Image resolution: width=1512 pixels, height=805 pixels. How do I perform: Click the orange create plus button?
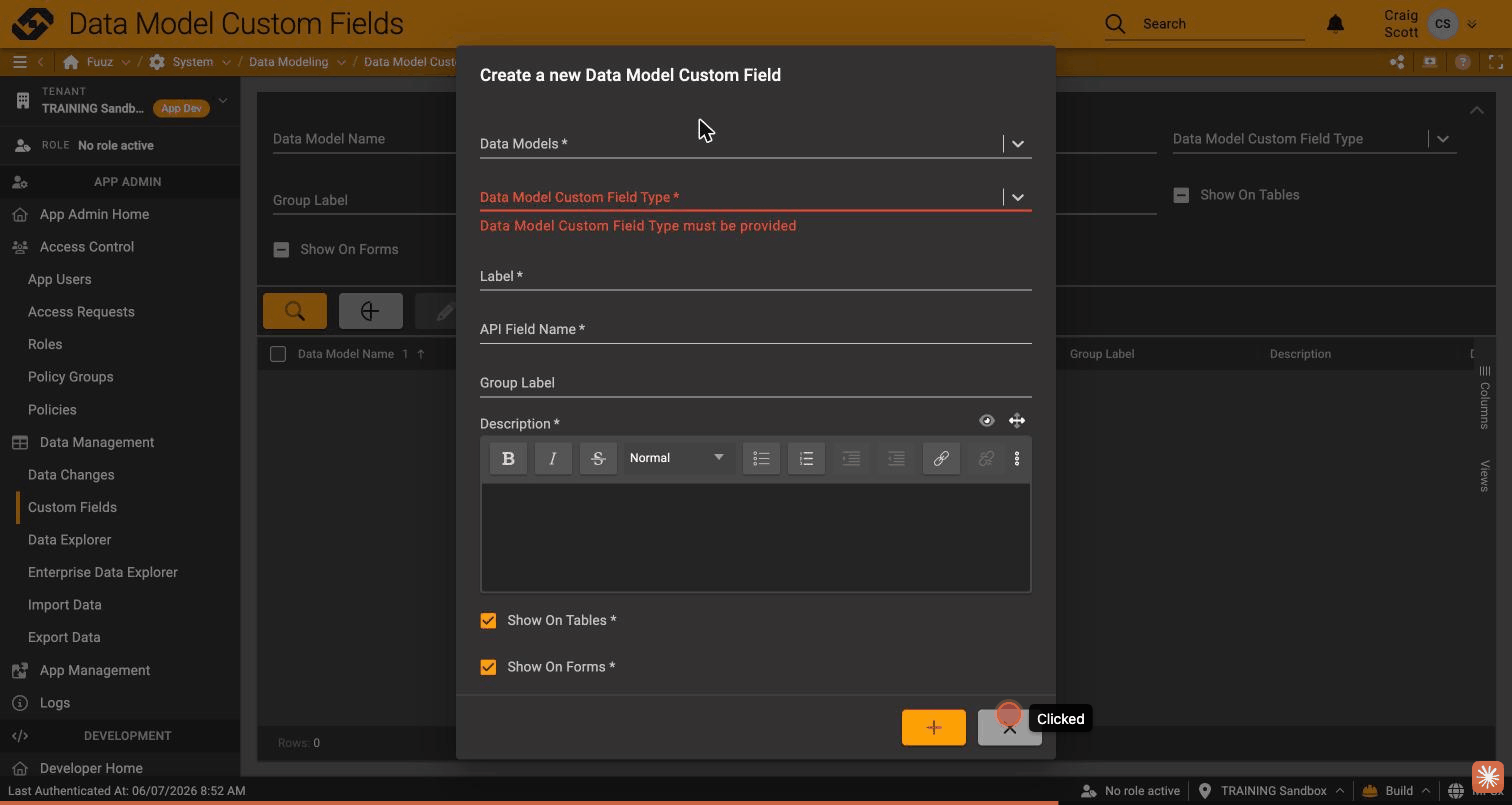tap(934, 728)
